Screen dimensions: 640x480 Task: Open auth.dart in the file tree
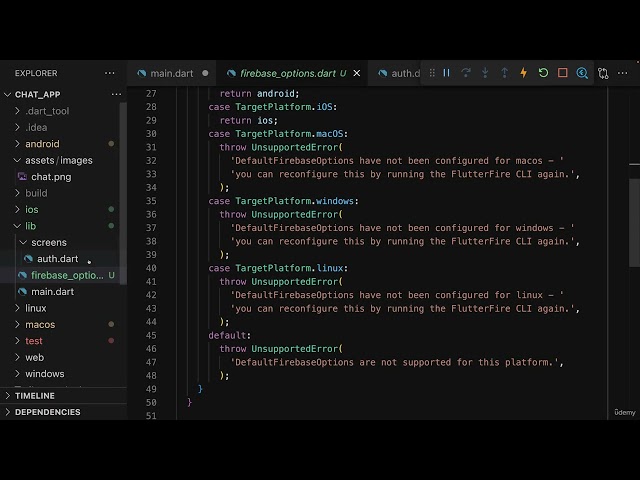click(57, 259)
